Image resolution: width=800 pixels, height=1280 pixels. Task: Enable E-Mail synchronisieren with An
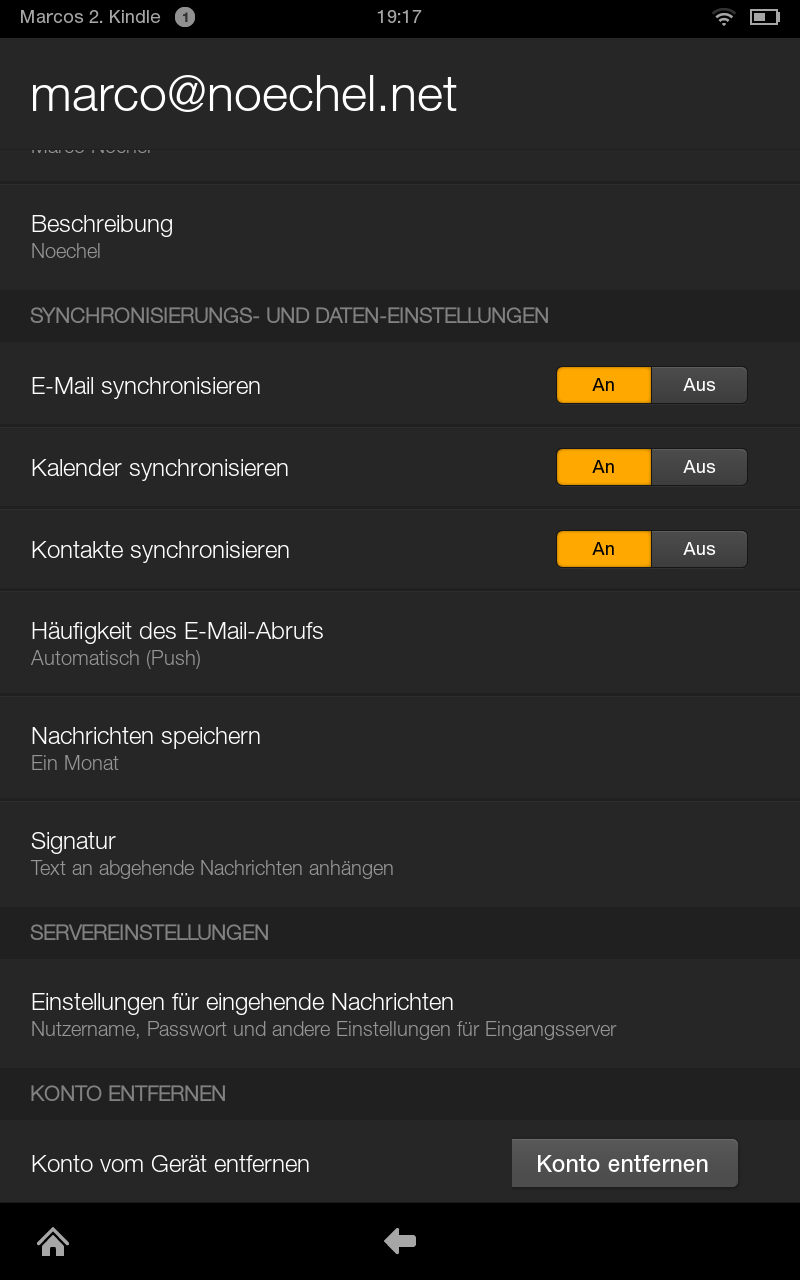coord(604,385)
